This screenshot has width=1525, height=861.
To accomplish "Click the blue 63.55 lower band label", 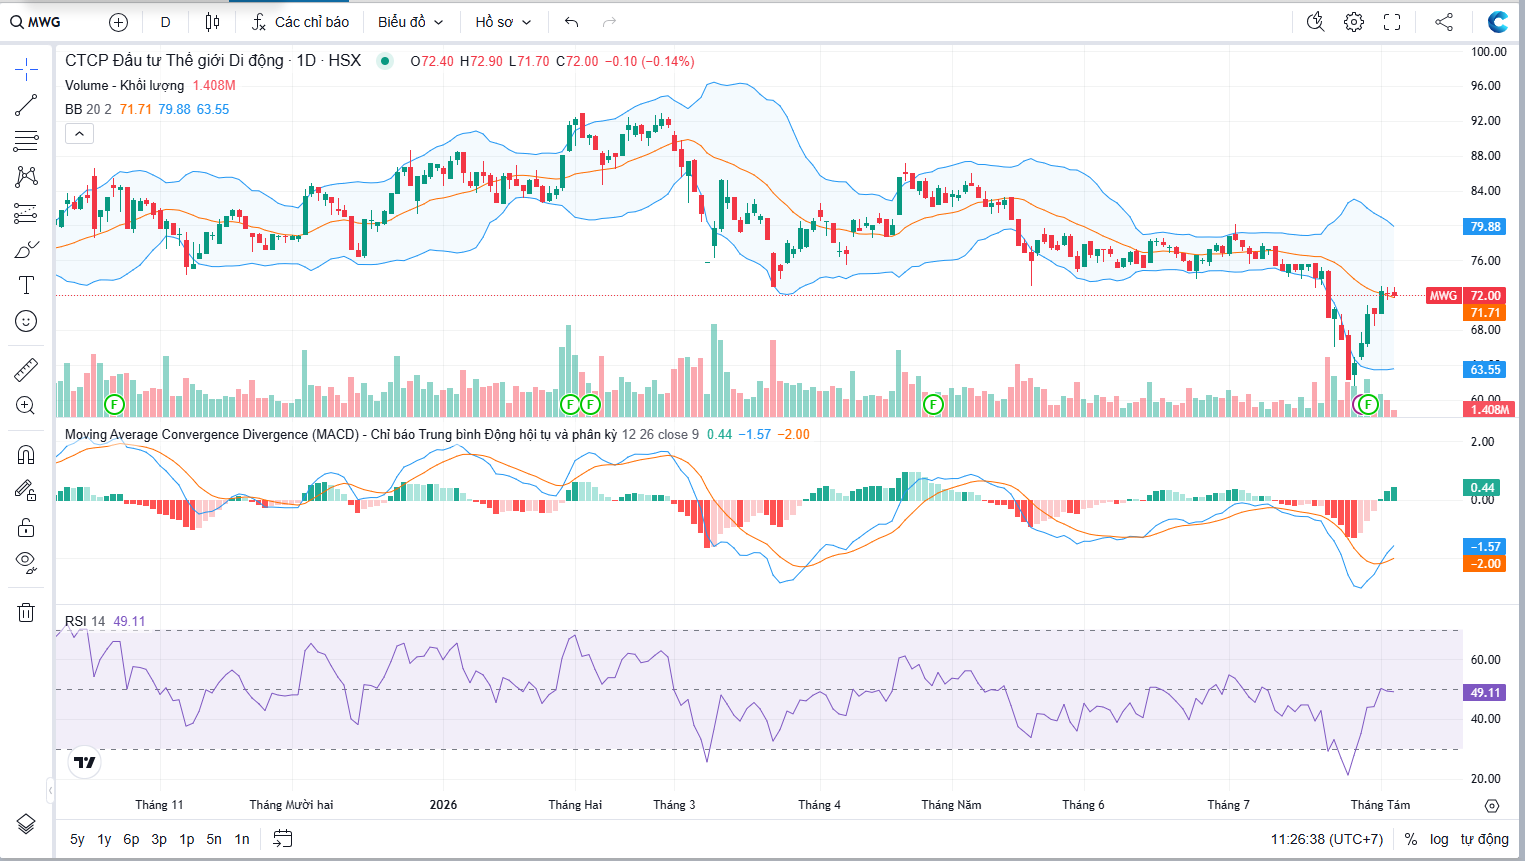I will 1485,369.
